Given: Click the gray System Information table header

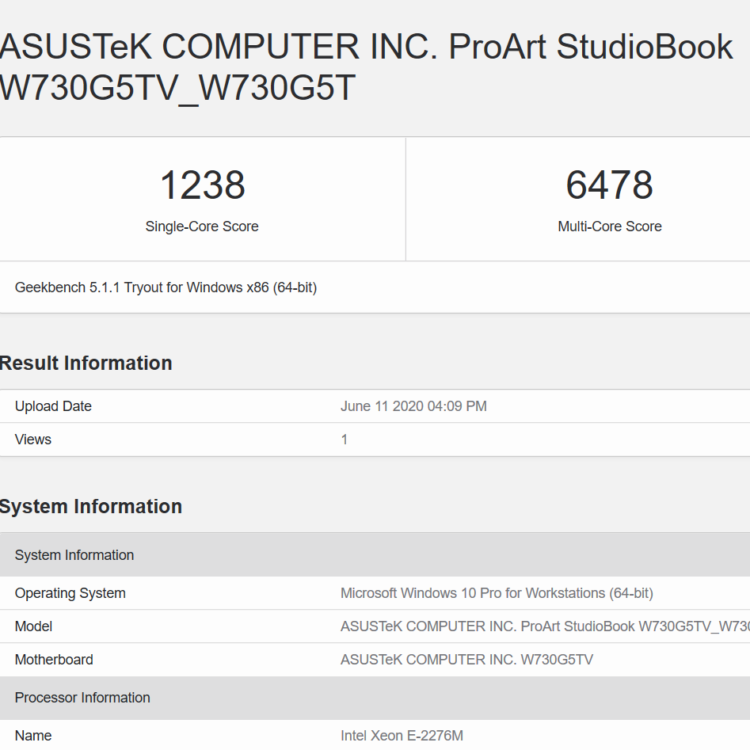Looking at the screenshot, I should point(74,555).
